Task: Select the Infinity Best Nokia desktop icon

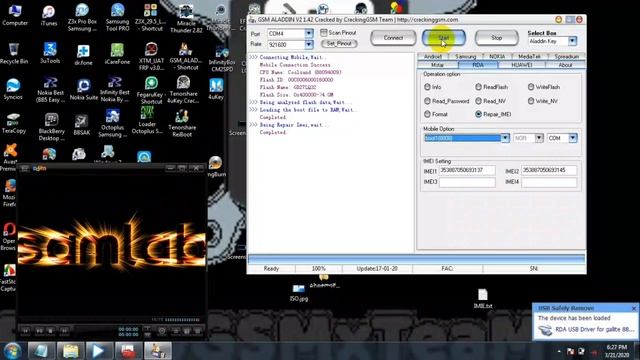Action: coord(115,89)
